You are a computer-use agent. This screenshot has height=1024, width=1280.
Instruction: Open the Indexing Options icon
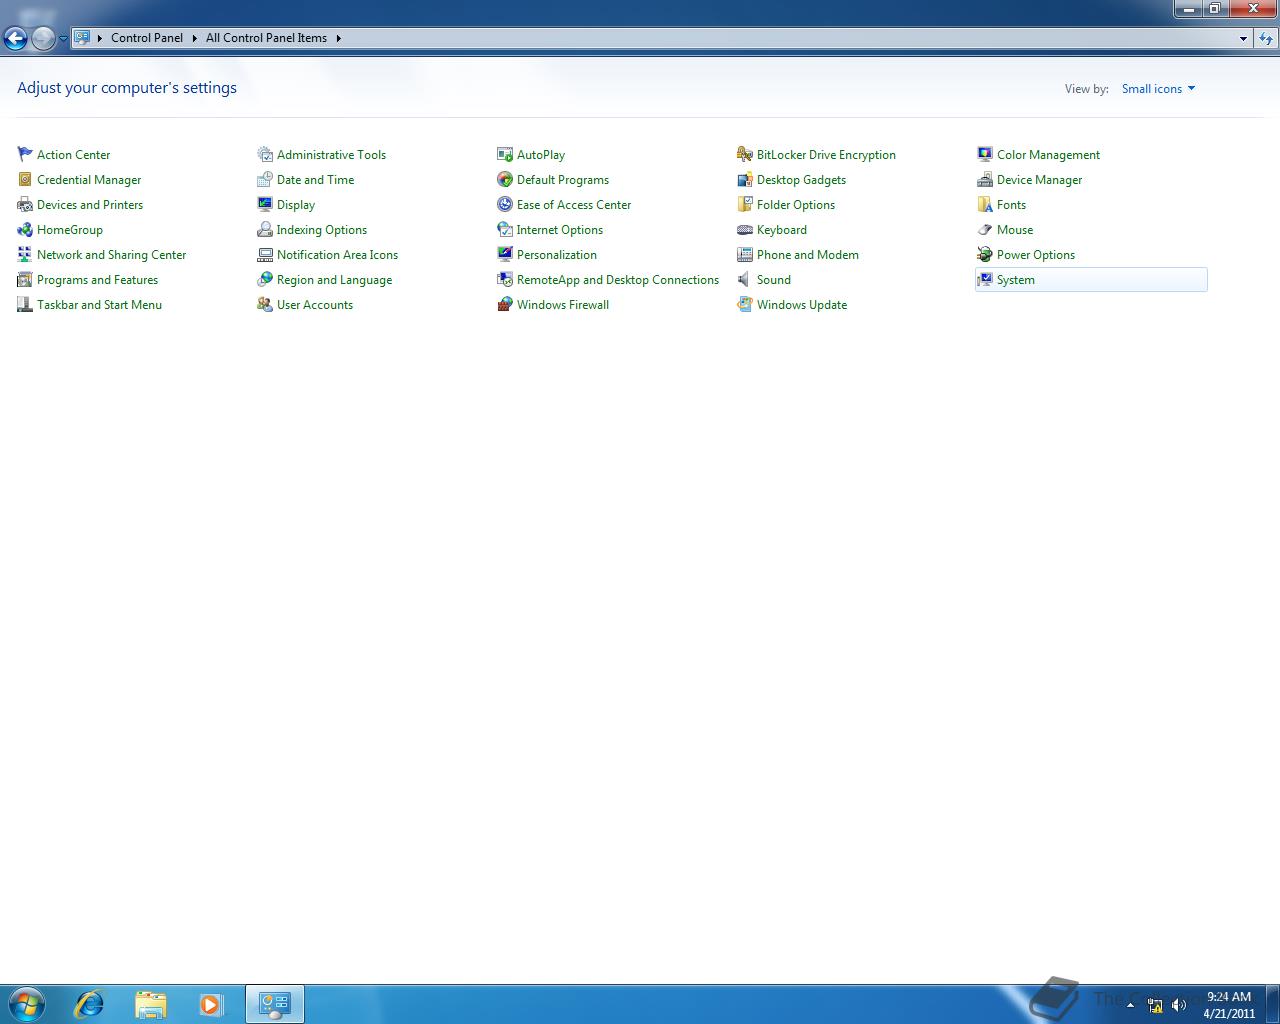click(x=265, y=229)
